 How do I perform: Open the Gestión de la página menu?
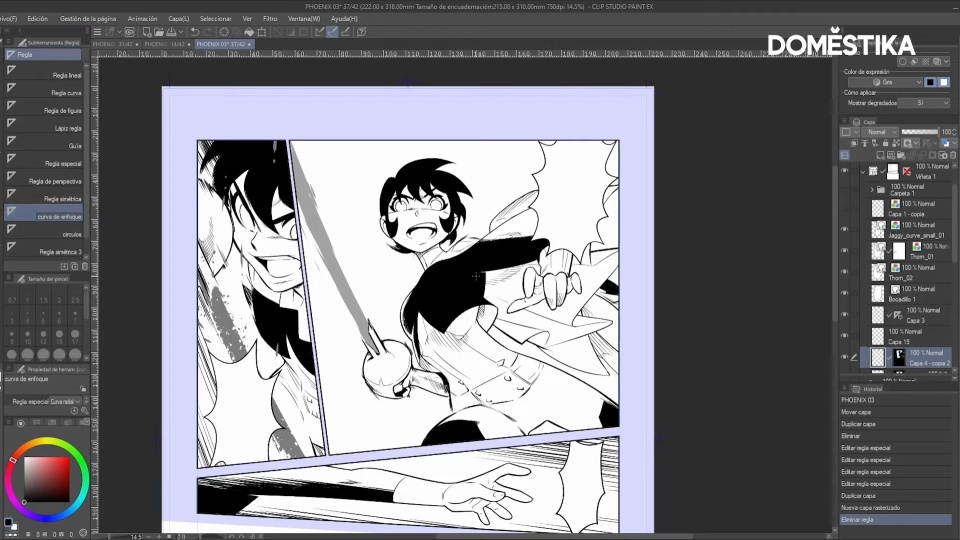click(88, 19)
